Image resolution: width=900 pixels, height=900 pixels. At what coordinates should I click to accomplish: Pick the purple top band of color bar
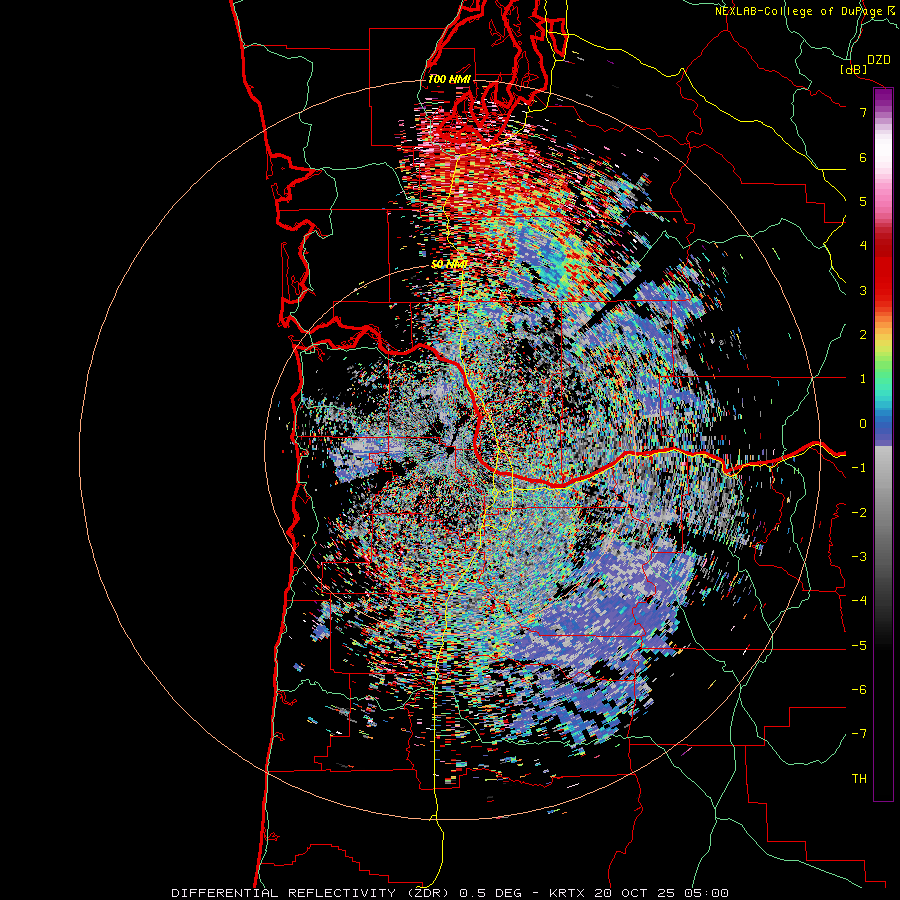tap(883, 96)
